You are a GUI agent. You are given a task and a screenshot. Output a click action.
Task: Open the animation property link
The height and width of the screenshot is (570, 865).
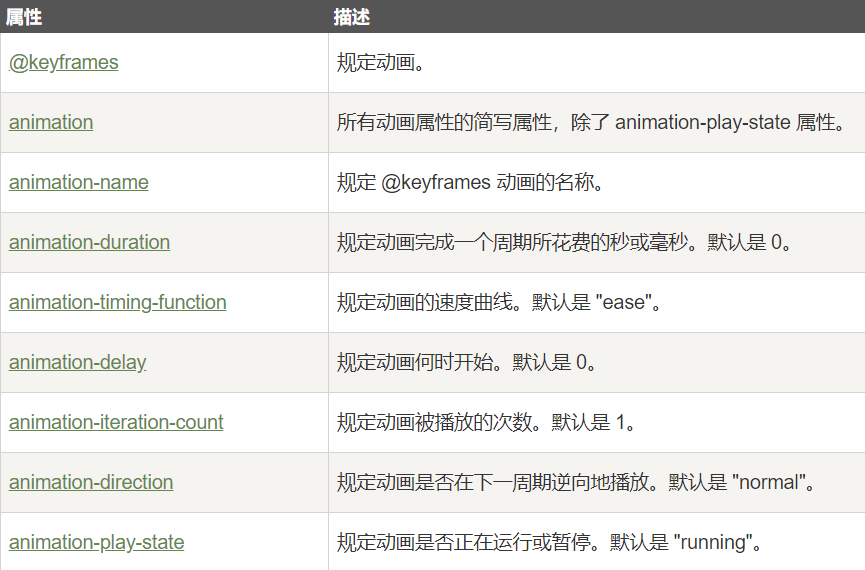click(51, 122)
